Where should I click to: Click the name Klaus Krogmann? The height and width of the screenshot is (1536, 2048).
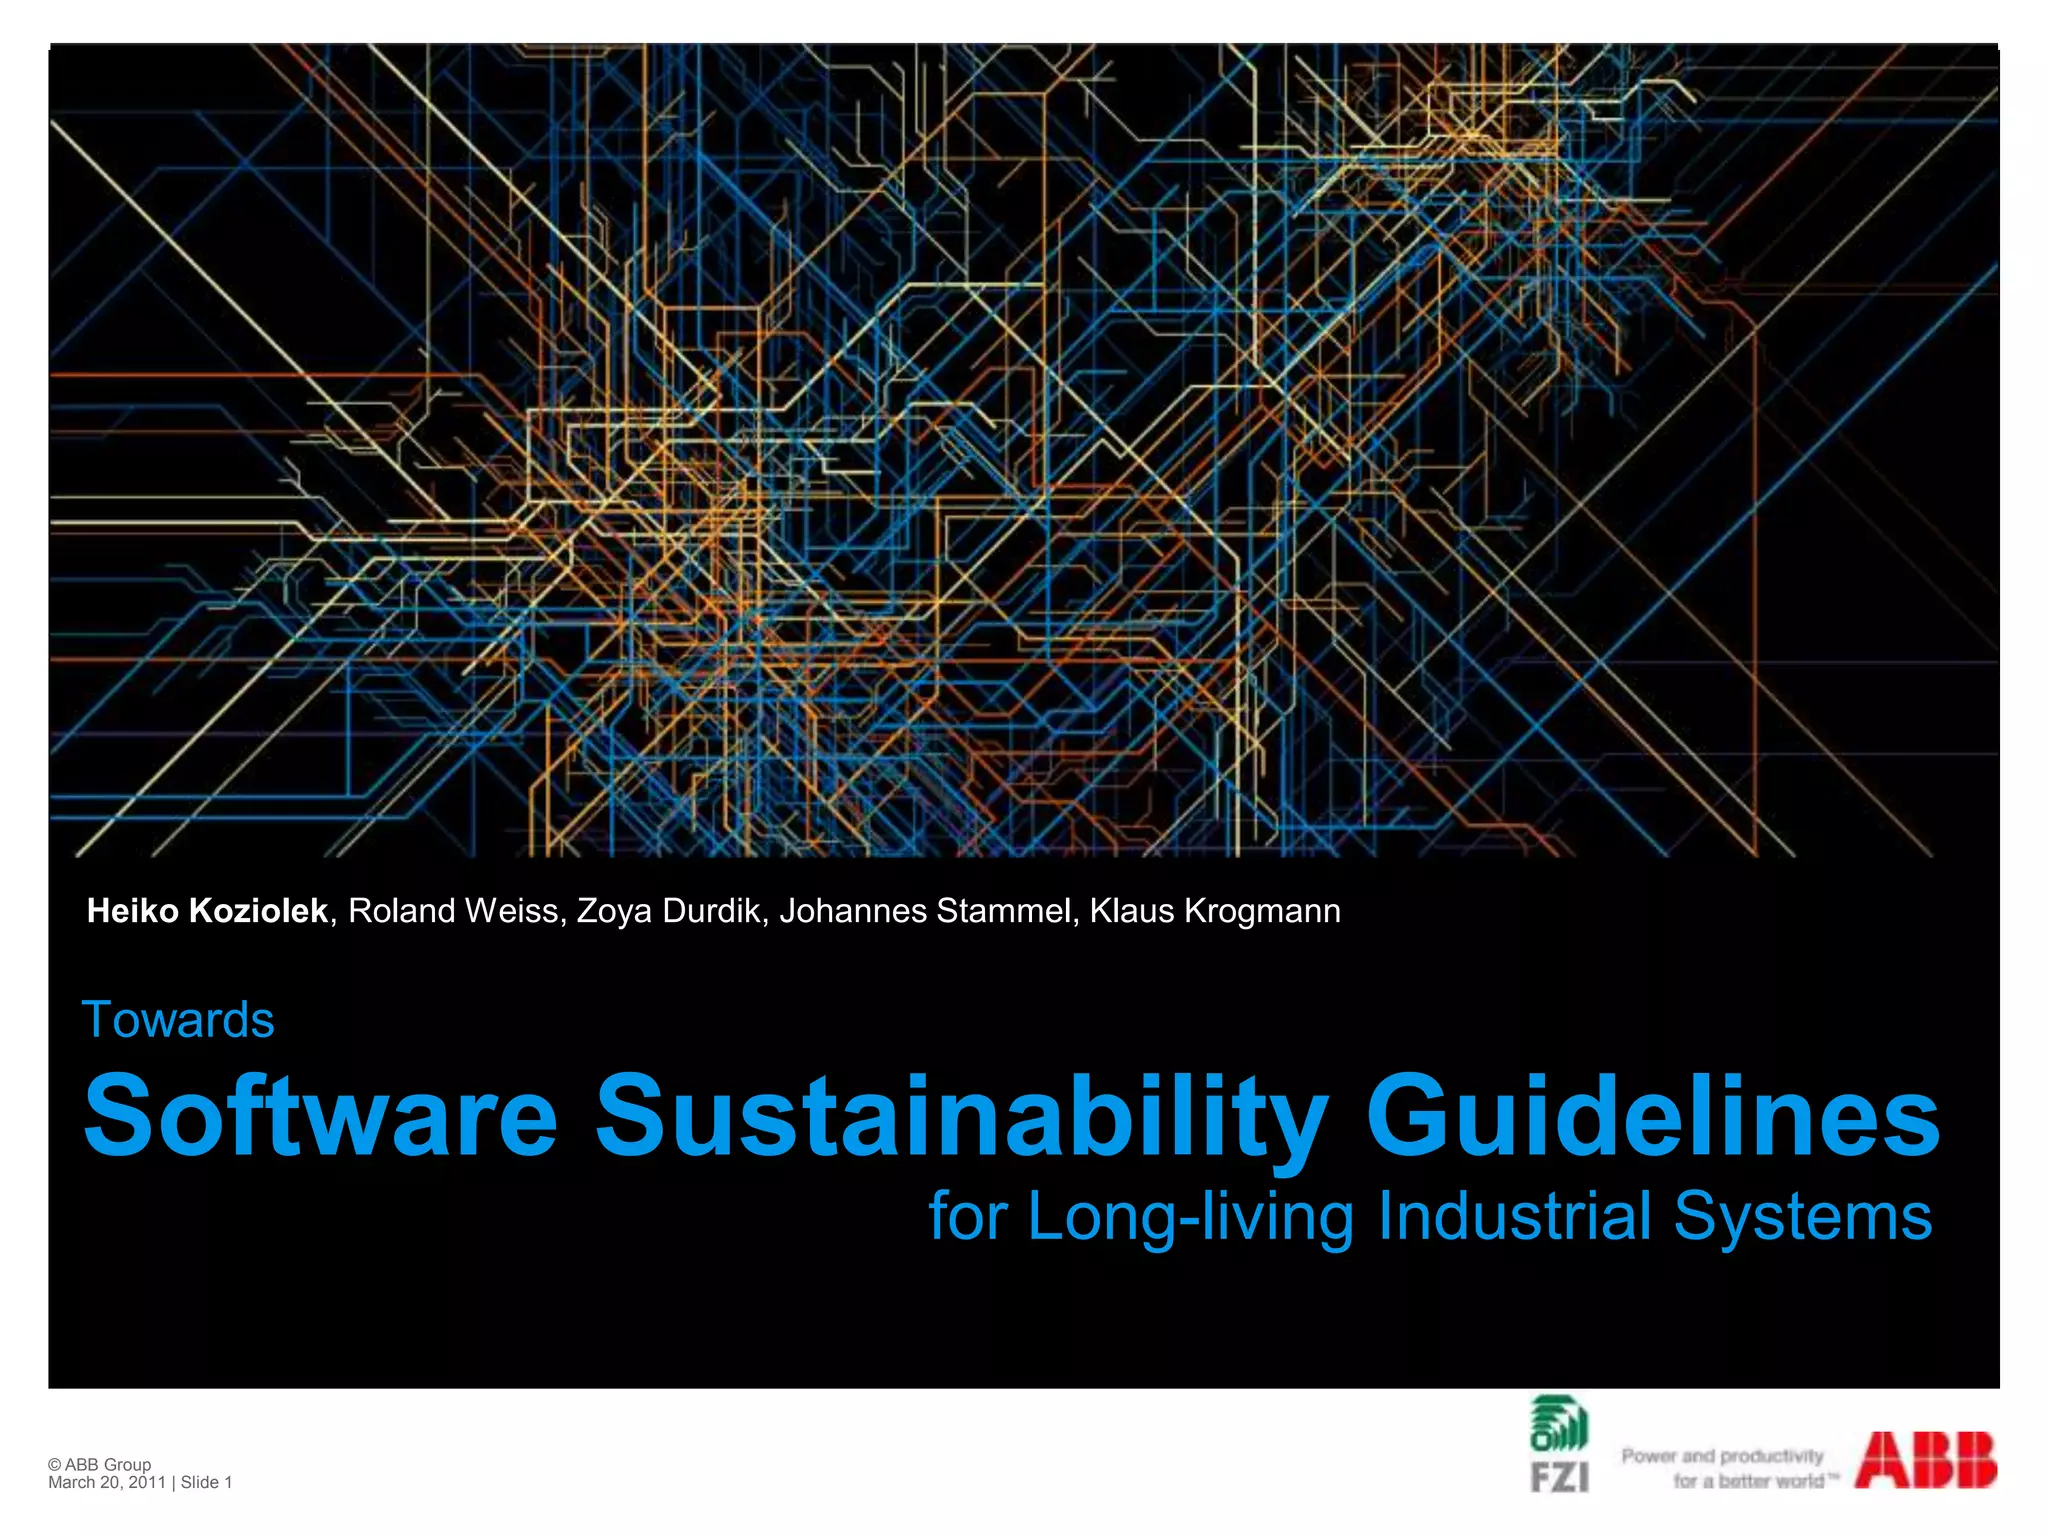[x=1215, y=911]
